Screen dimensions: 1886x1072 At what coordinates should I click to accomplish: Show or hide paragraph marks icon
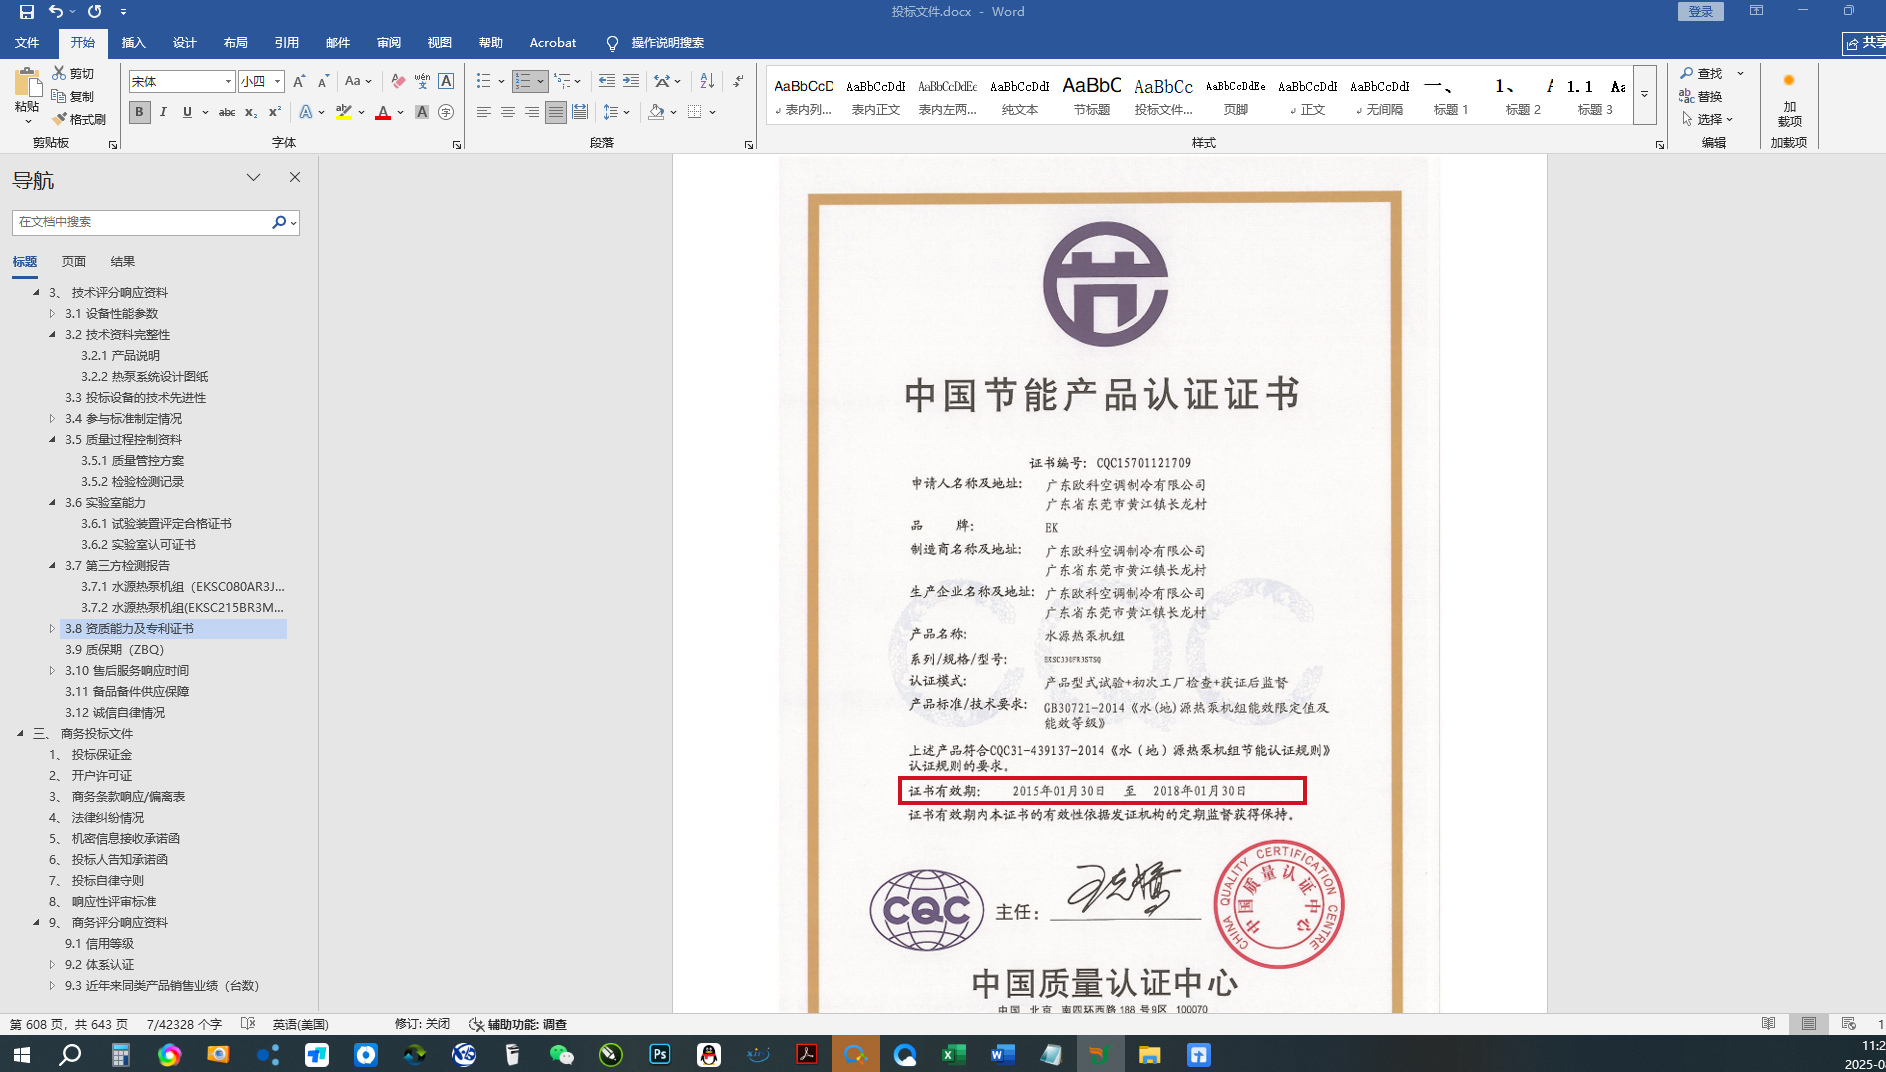point(738,81)
